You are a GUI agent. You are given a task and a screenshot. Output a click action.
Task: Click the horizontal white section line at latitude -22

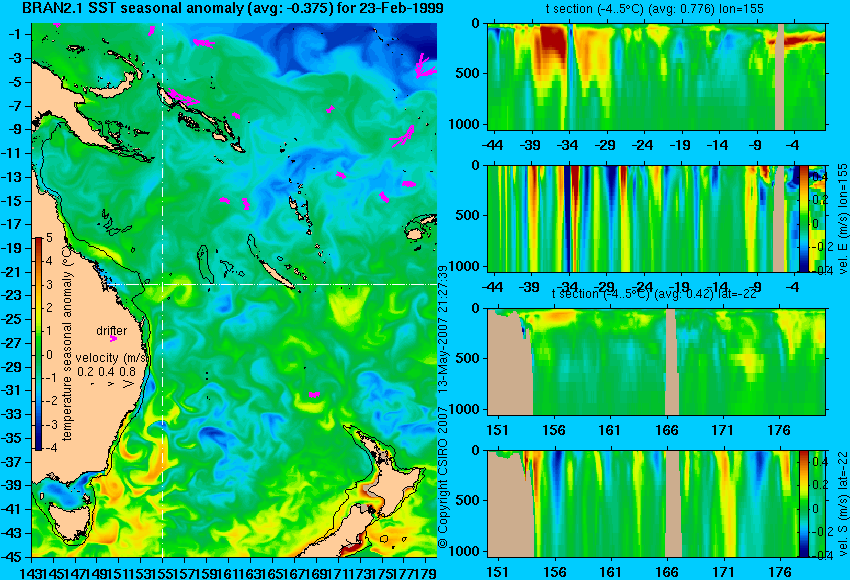pyautogui.click(x=271, y=284)
